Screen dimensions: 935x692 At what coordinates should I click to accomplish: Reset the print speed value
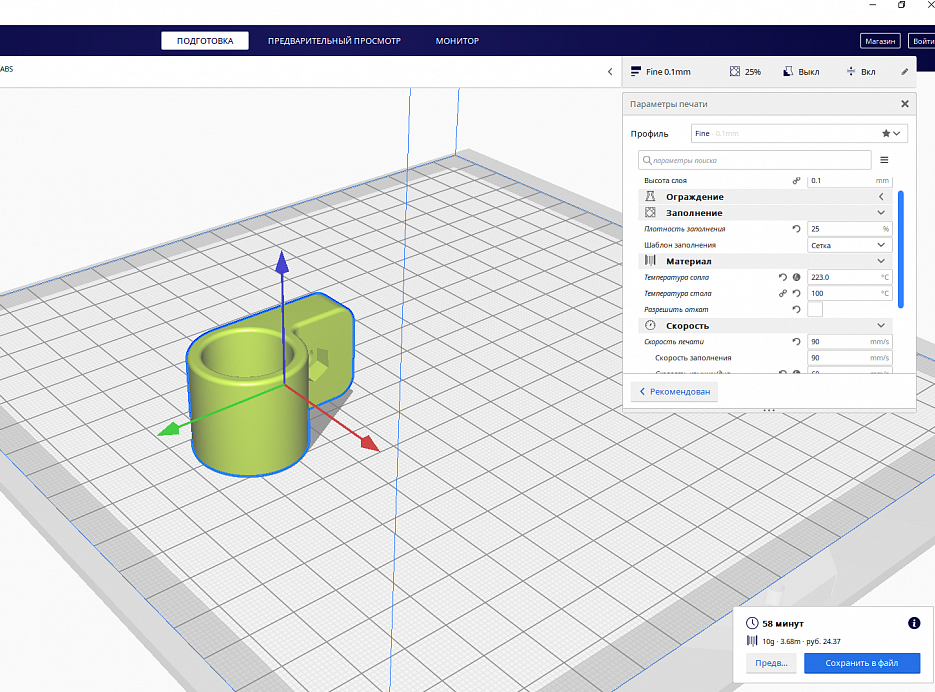(x=796, y=341)
